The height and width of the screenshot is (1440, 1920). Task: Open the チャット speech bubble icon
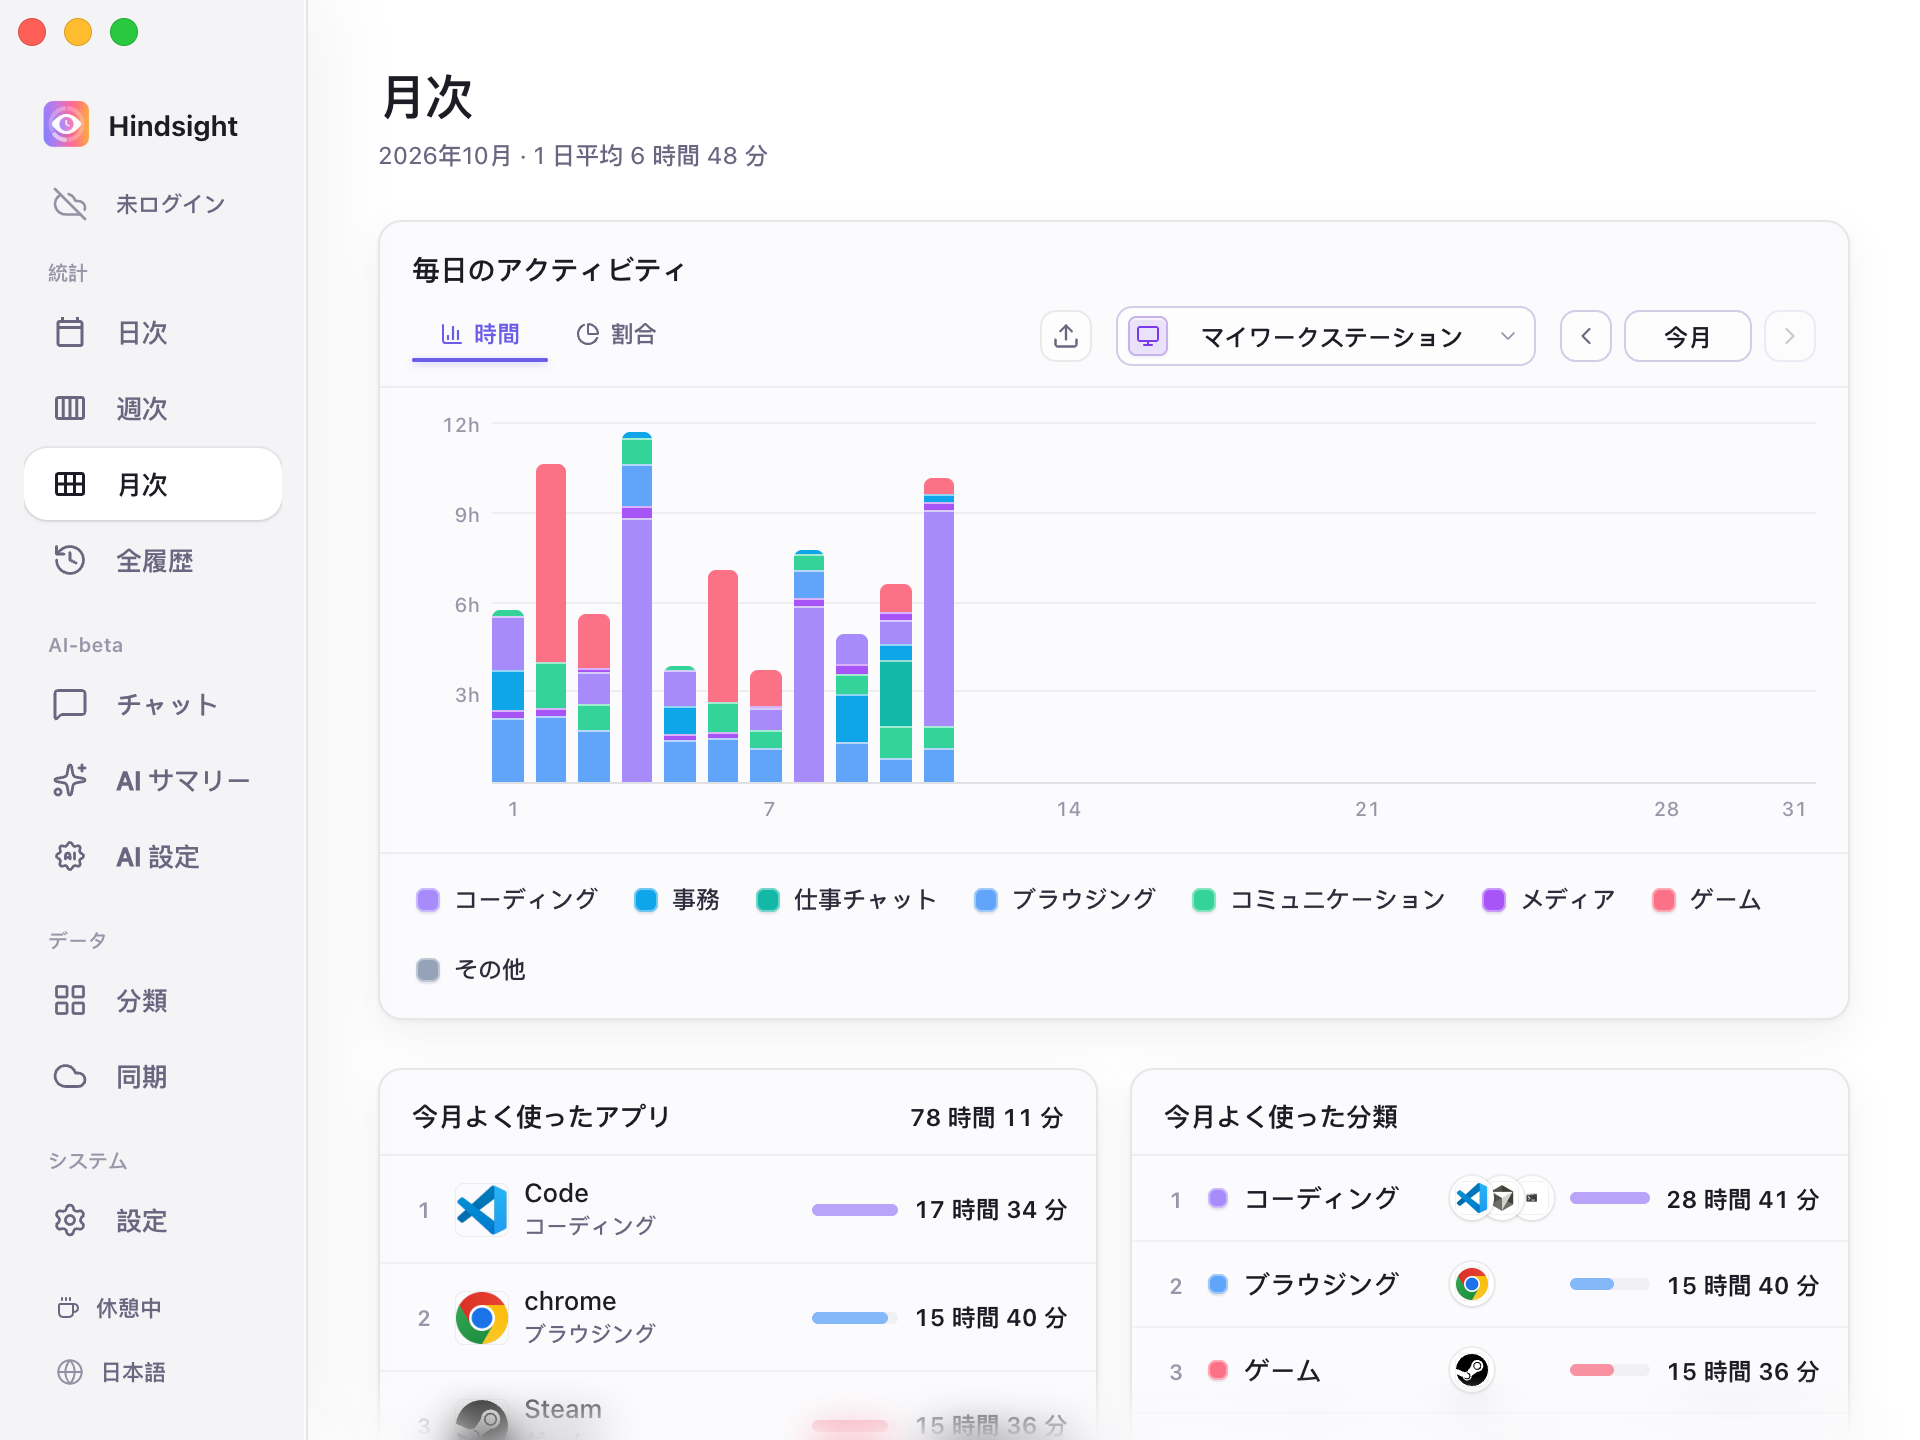70,704
